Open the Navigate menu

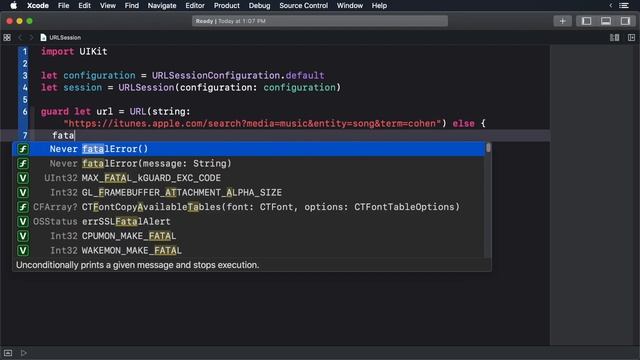click(162, 6)
